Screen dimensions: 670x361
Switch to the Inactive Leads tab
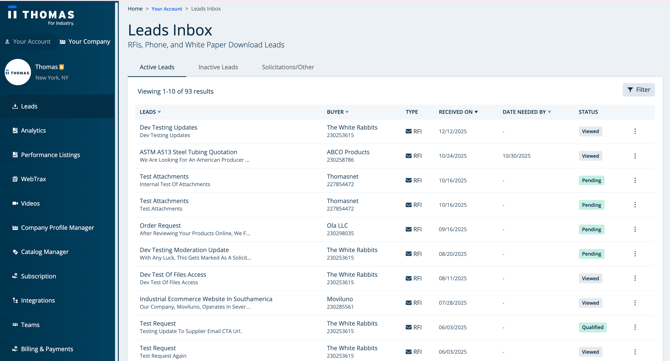[x=218, y=67]
